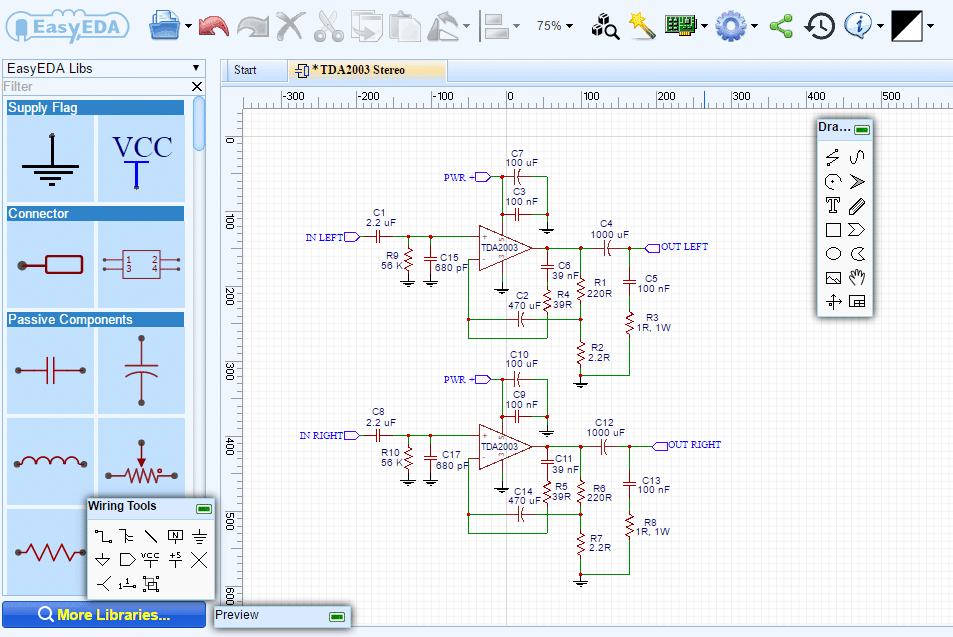The width and height of the screenshot is (953, 637).
Task: Place a +5V flag from Wiring Tools
Action: point(175,560)
